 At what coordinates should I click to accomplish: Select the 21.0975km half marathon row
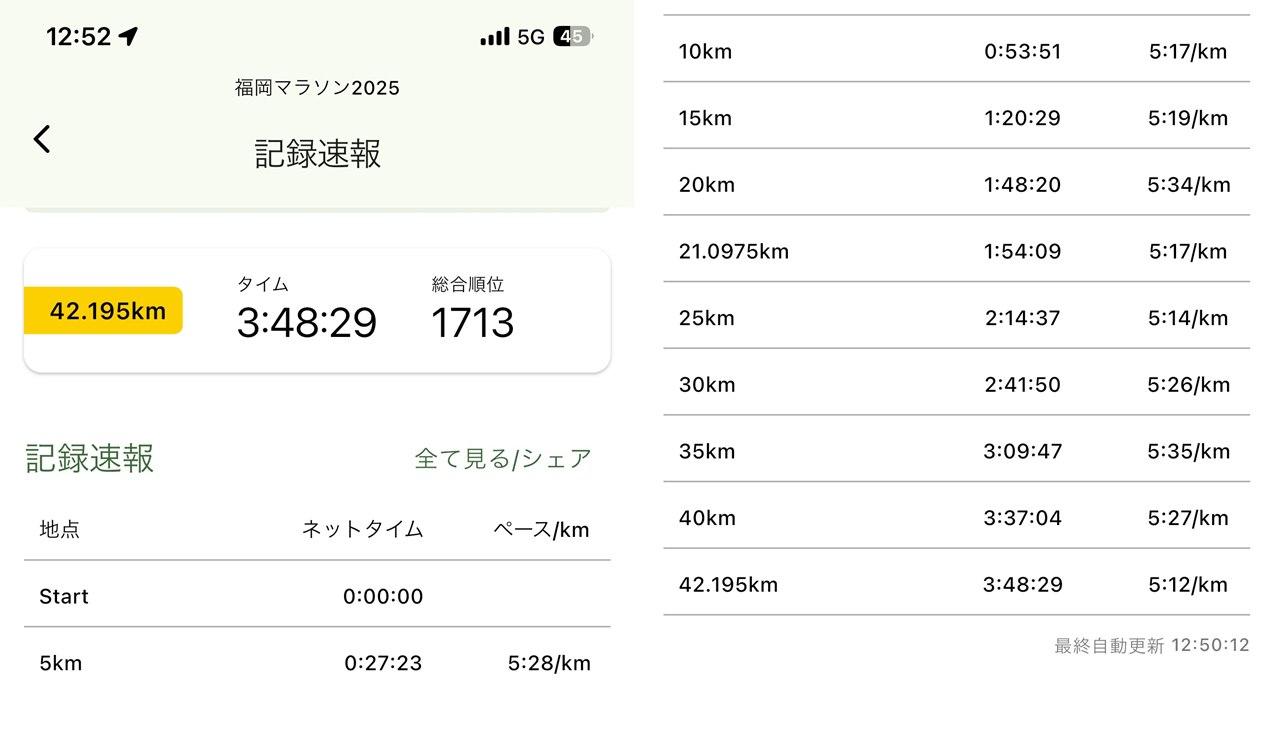coord(955,251)
